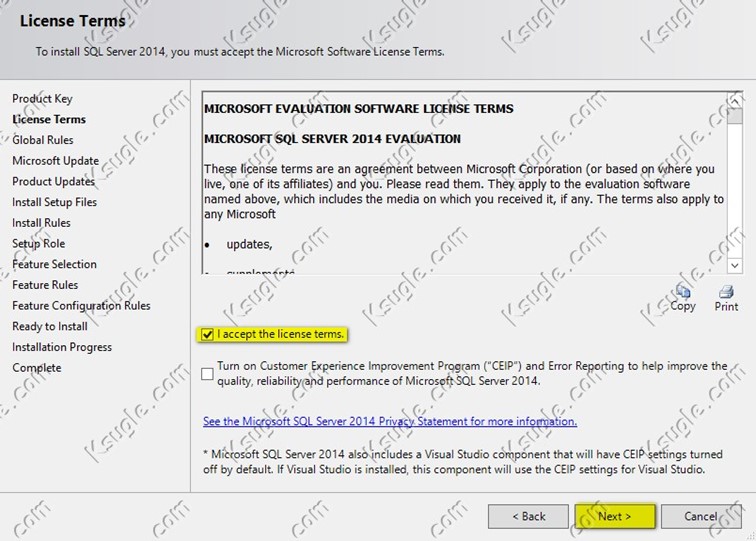Click the license text scrollbar thumb

(735, 116)
